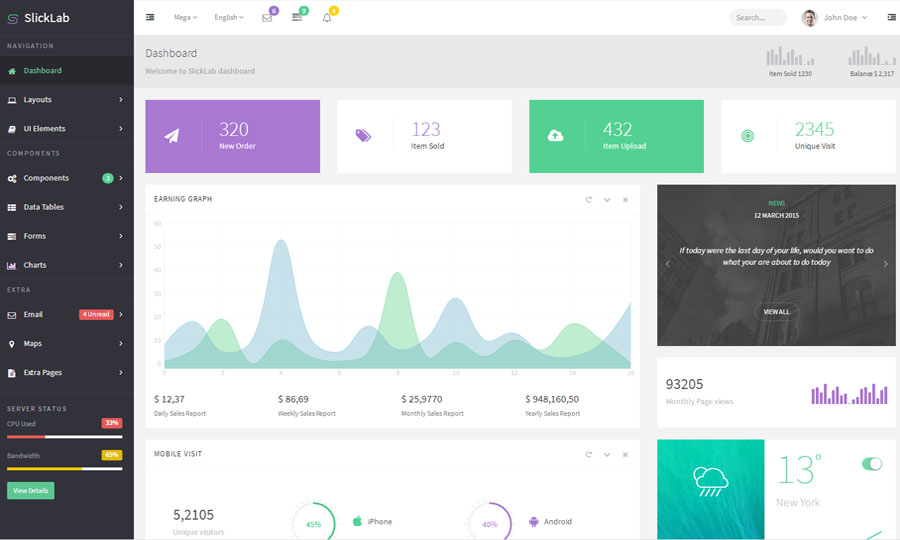Click the Search input field

point(757,18)
